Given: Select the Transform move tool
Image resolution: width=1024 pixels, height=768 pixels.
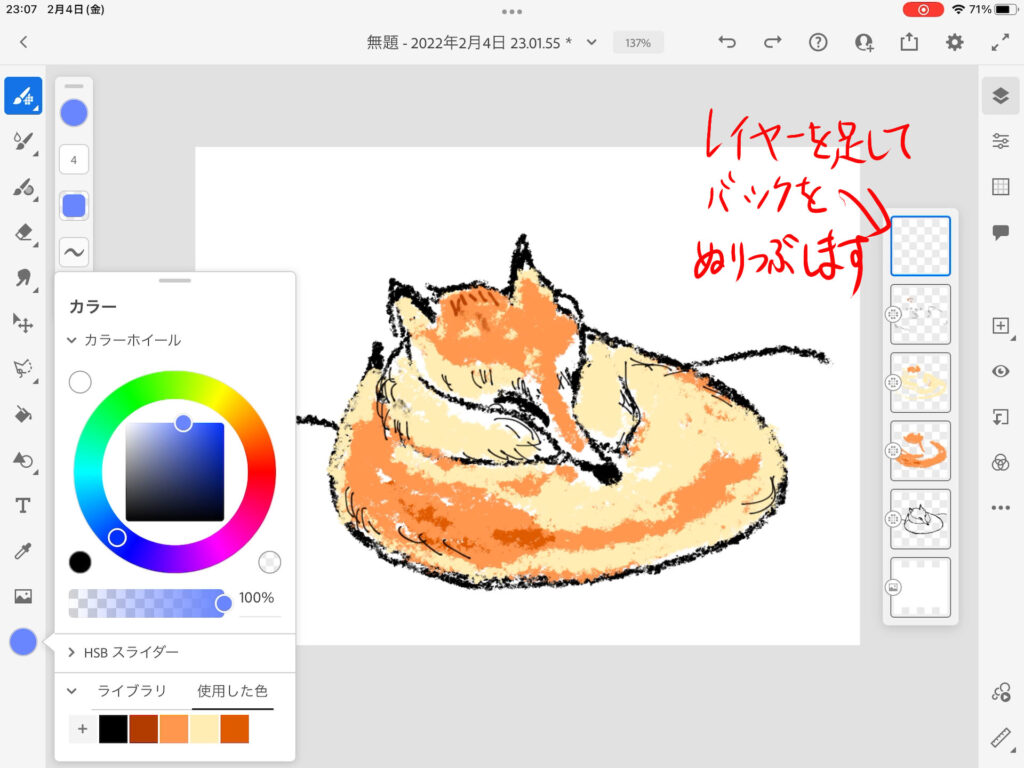Looking at the screenshot, I should (23, 322).
